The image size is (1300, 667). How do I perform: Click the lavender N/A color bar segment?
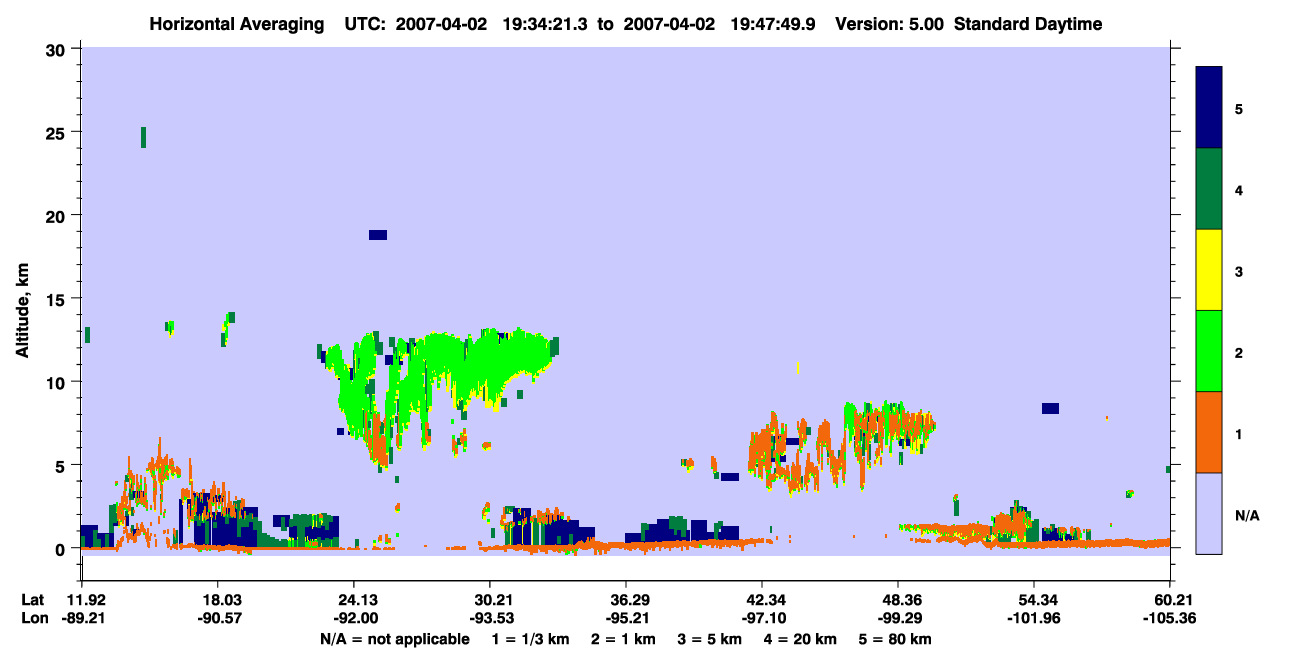(x=1209, y=513)
